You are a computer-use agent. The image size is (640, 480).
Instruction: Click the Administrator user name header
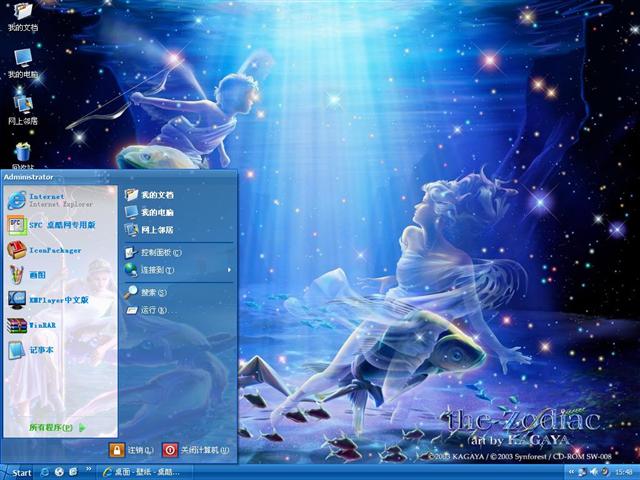click(x=29, y=177)
